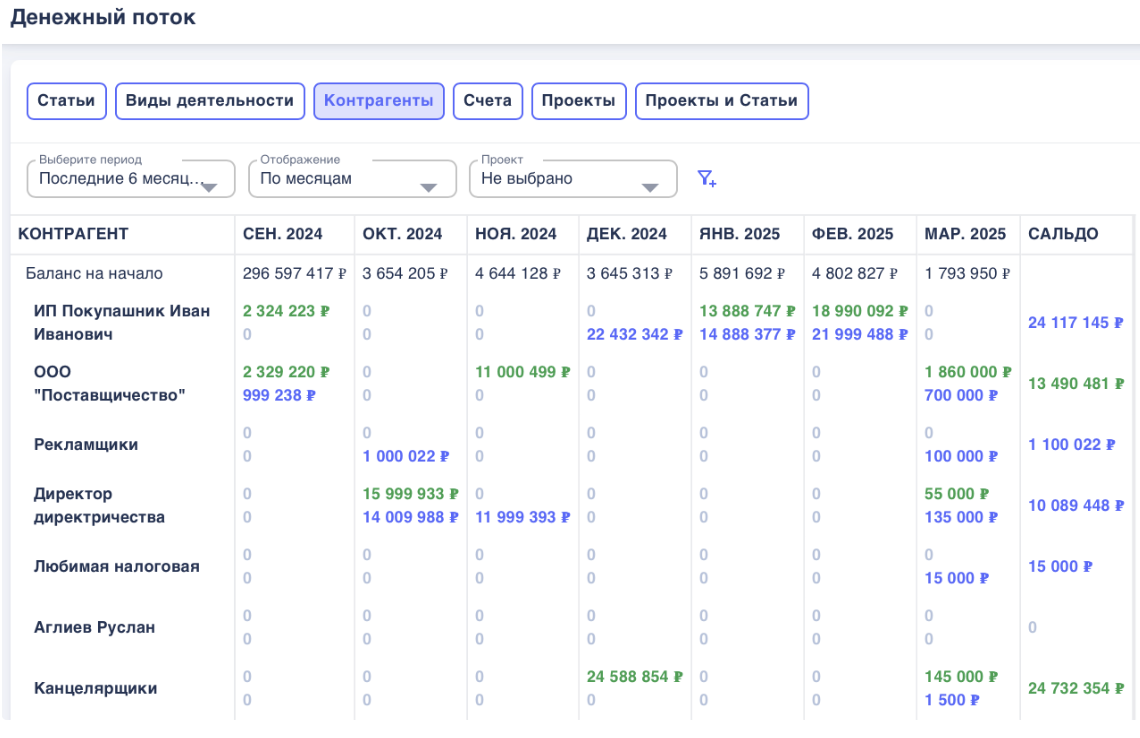Click the САЛЬДО column header
1140x738 pixels.
1063,234
